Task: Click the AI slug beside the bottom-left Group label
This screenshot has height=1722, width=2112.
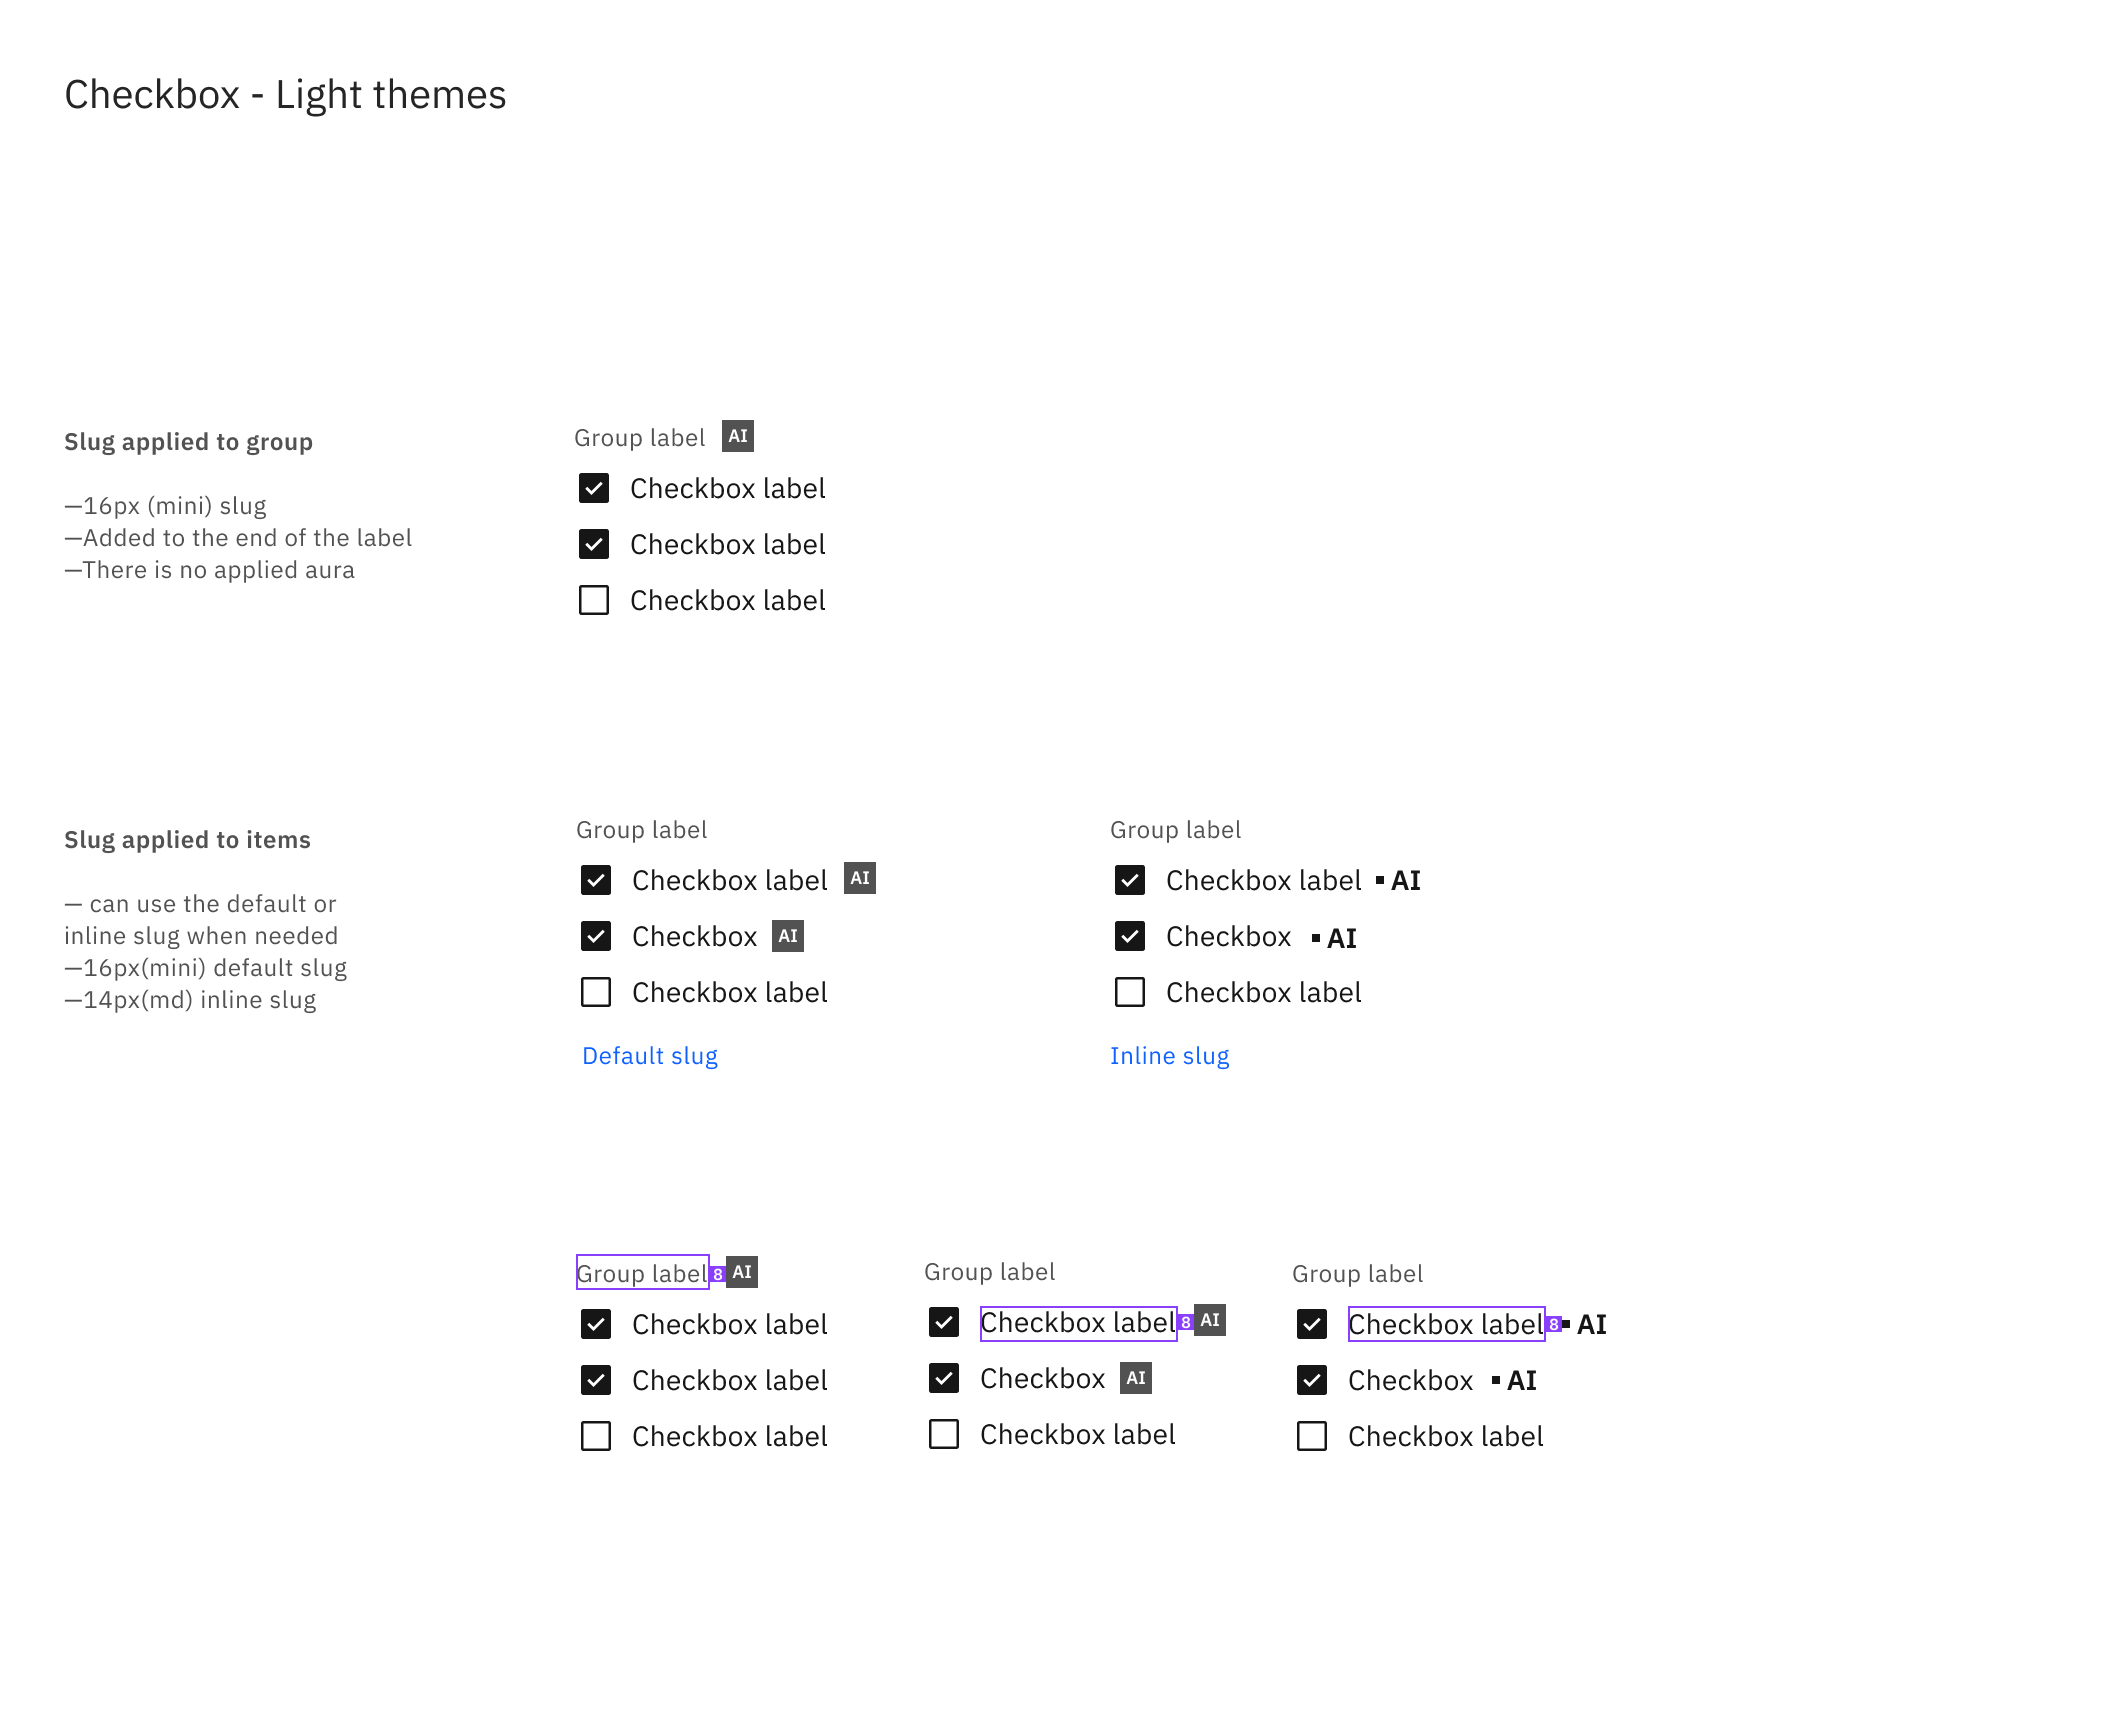Action: coord(741,1272)
